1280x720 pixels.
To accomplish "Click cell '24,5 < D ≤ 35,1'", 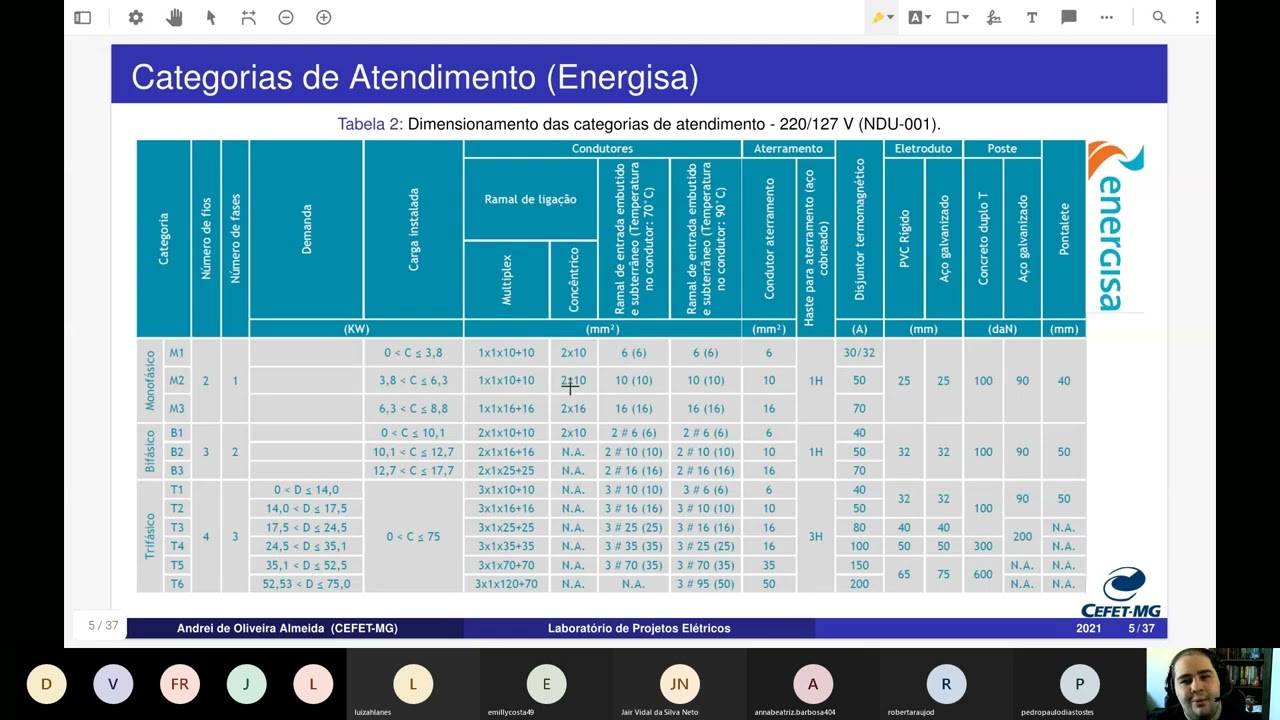I will pos(306,546).
